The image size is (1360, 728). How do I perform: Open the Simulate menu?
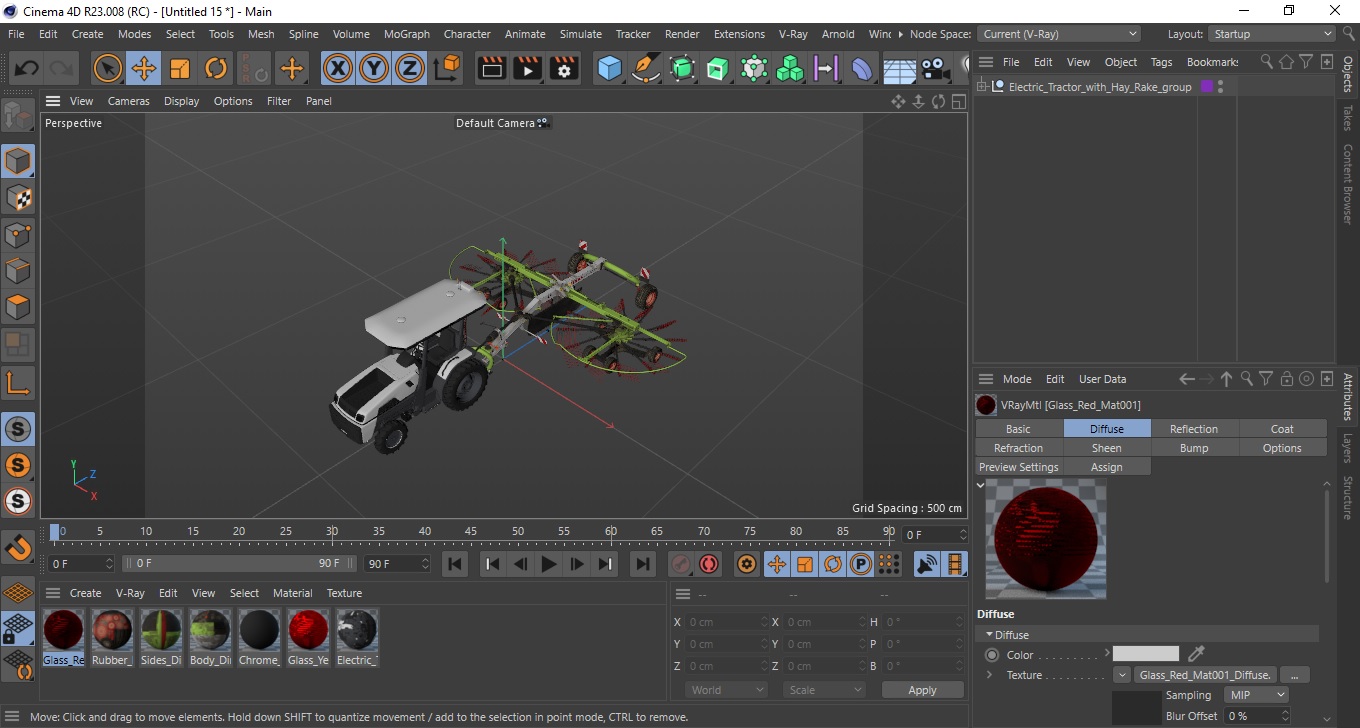coord(581,34)
